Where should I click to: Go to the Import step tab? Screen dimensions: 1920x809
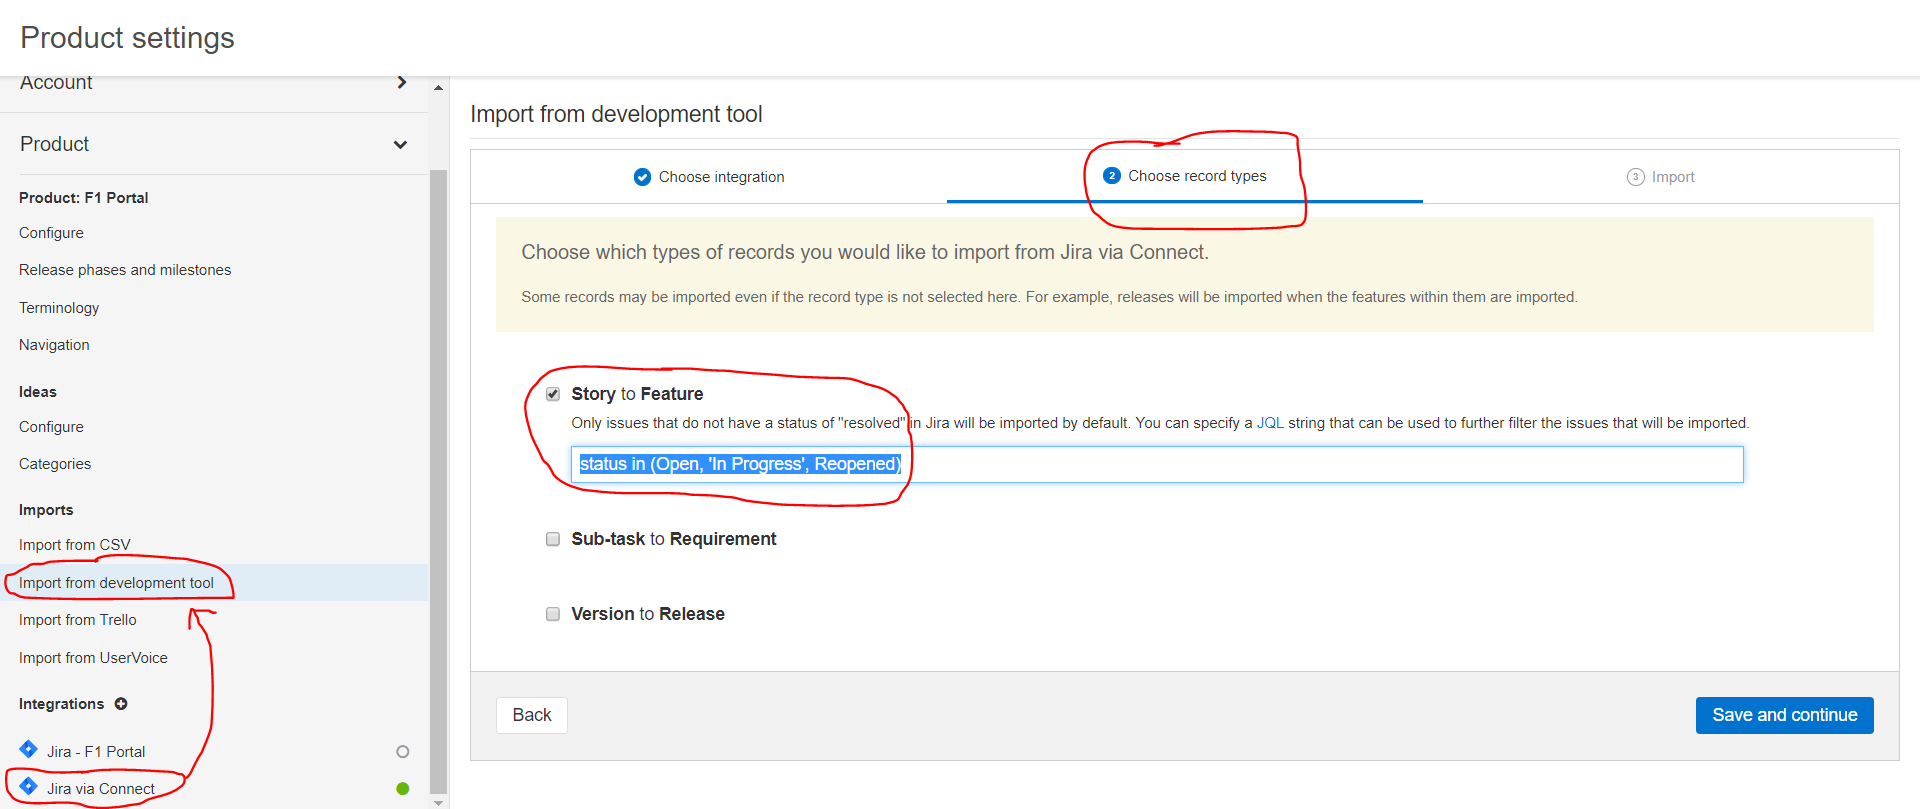1661,177
